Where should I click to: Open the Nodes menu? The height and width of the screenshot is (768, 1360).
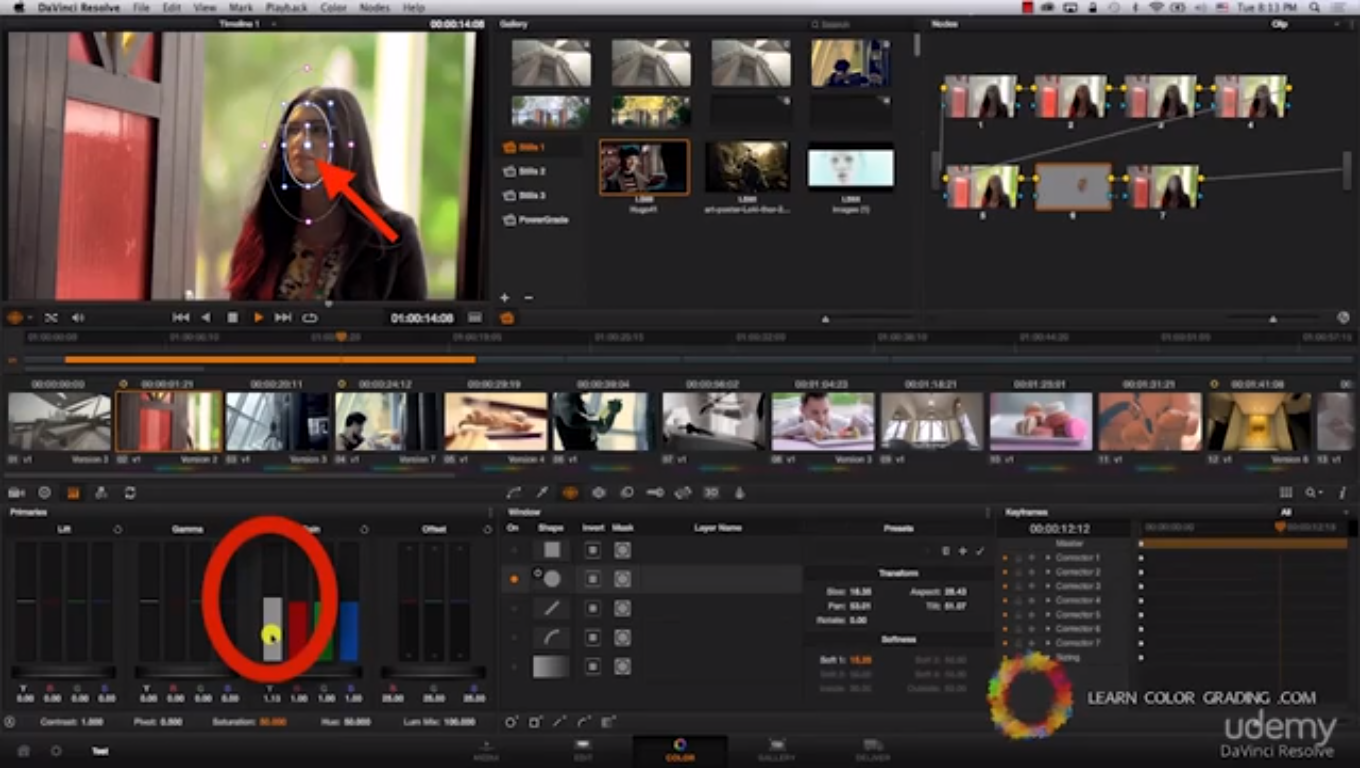click(x=374, y=8)
